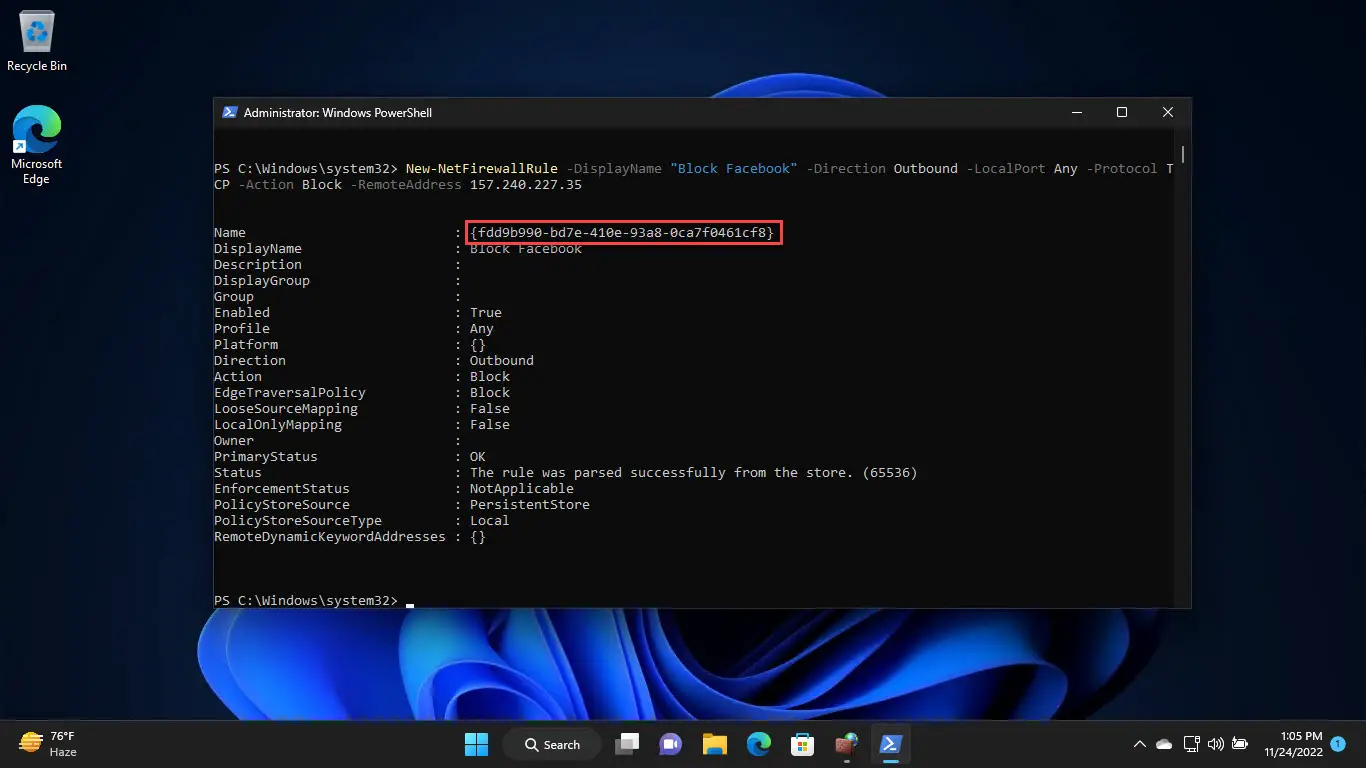Click the PowerShell taskbar icon
Viewport: 1366px width, 768px height.
[x=890, y=744]
